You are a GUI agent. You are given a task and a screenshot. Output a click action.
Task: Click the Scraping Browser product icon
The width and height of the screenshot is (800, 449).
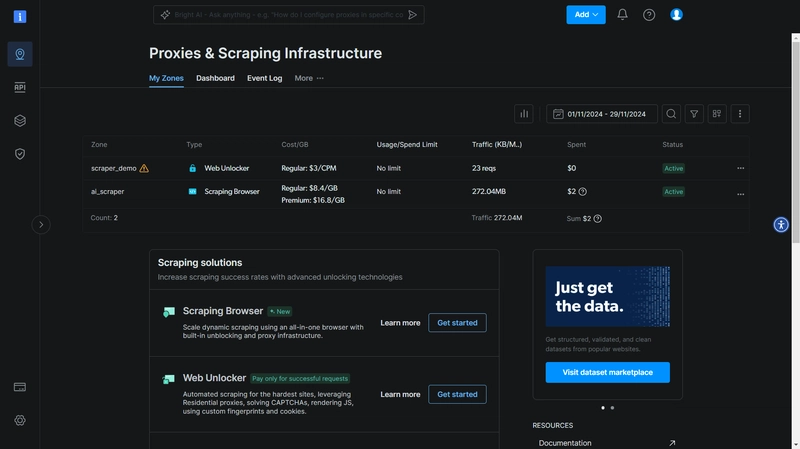pos(169,312)
